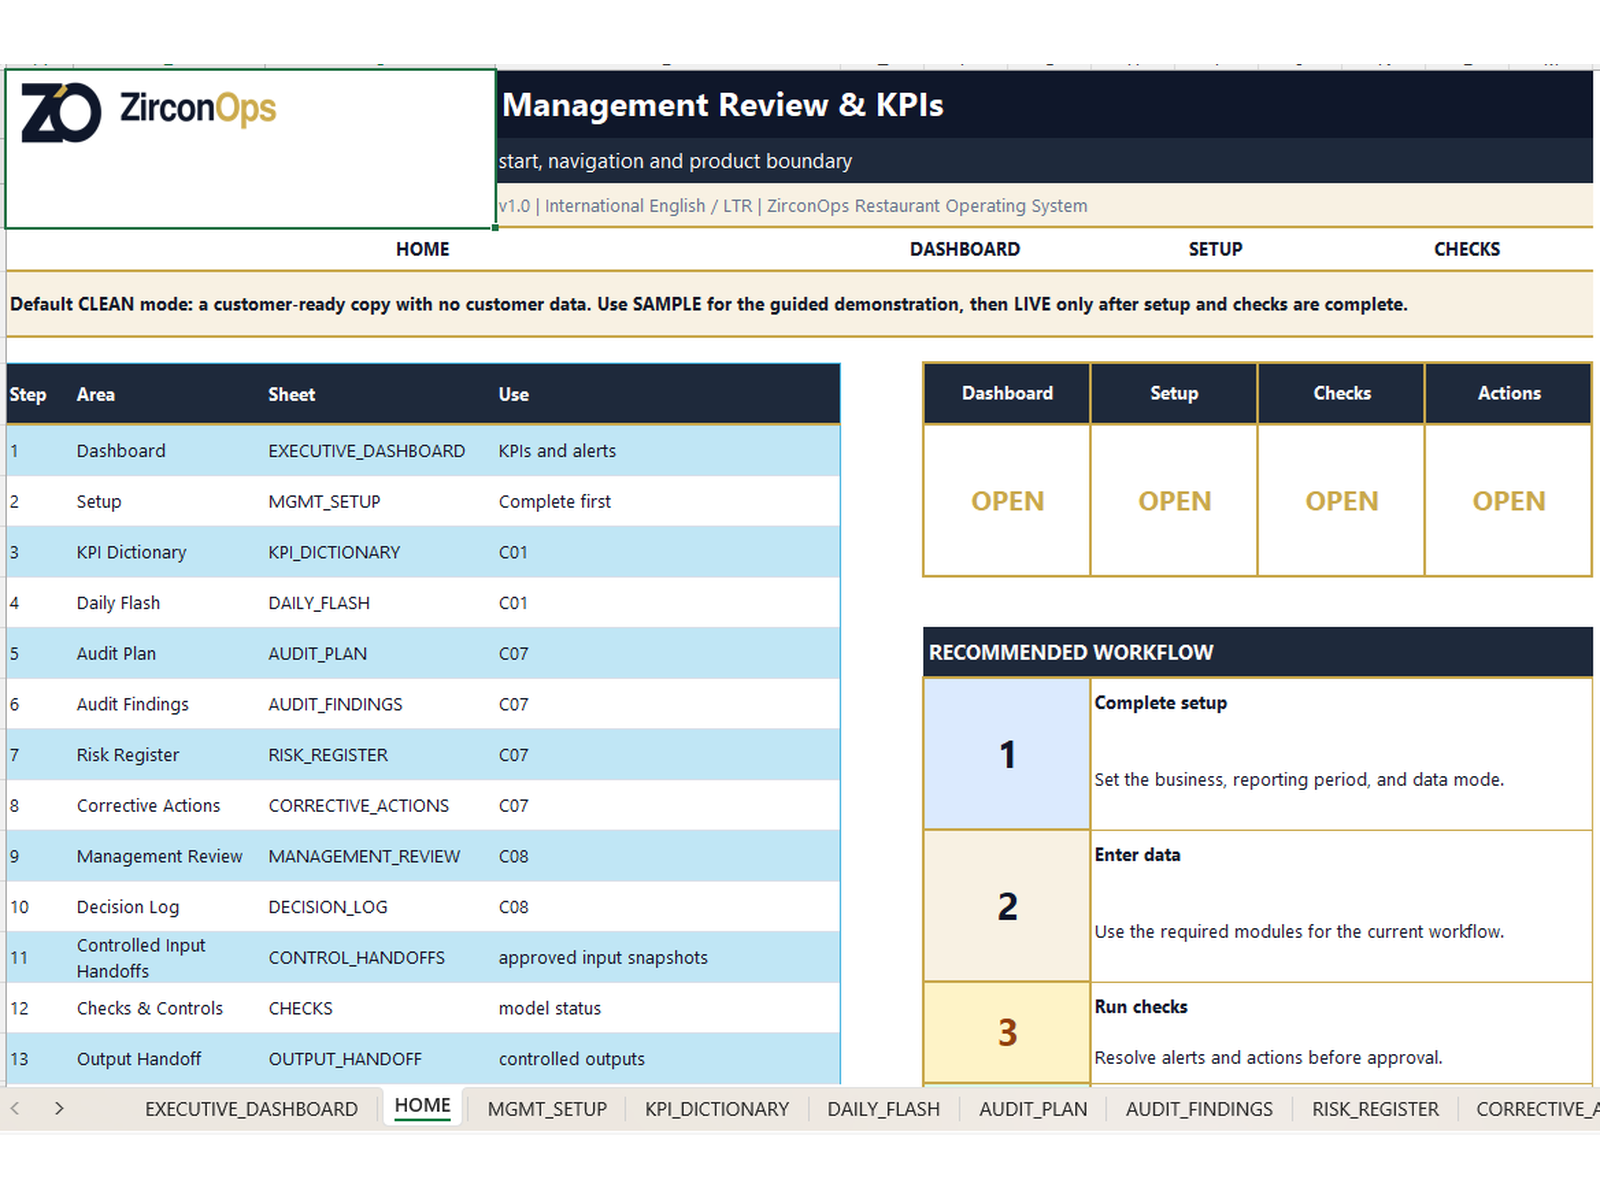Select the AUDIT_FINDINGS cell in the Sheet column
Image resolution: width=1600 pixels, height=1200 pixels.
[380, 704]
